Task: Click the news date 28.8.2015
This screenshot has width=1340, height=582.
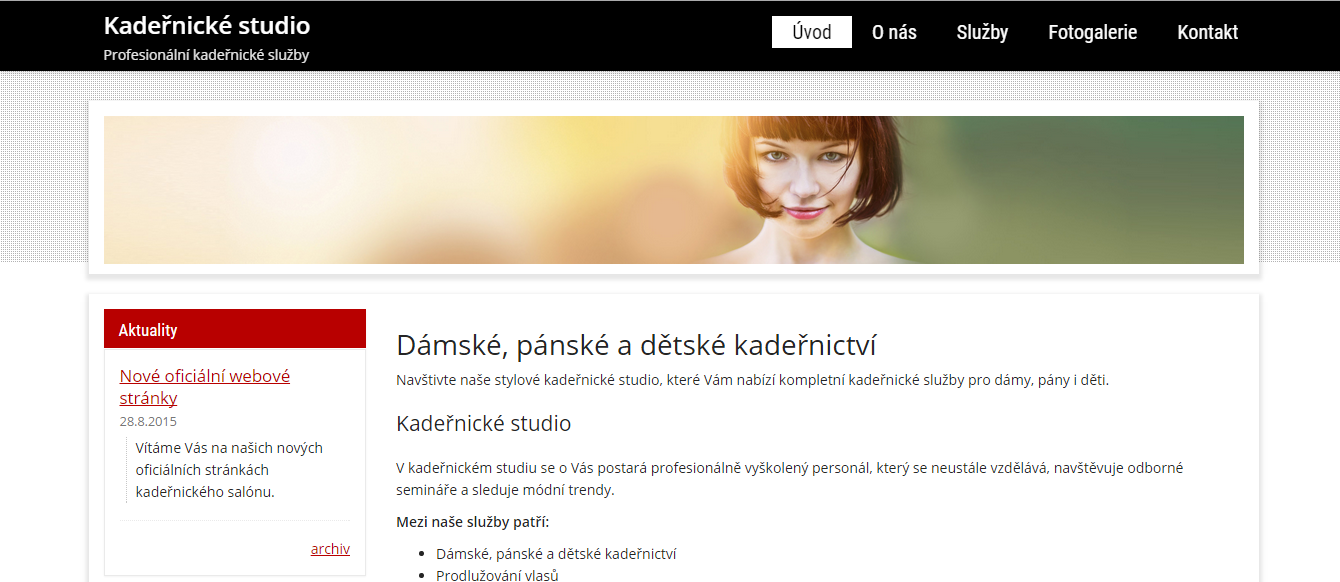Action: tap(148, 421)
